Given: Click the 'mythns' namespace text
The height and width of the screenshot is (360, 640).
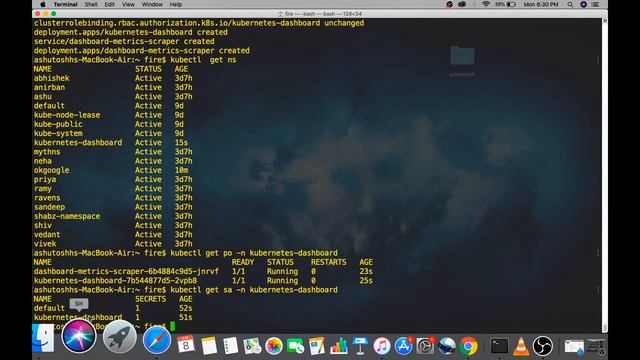Looking at the screenshot, I should 47,152.
